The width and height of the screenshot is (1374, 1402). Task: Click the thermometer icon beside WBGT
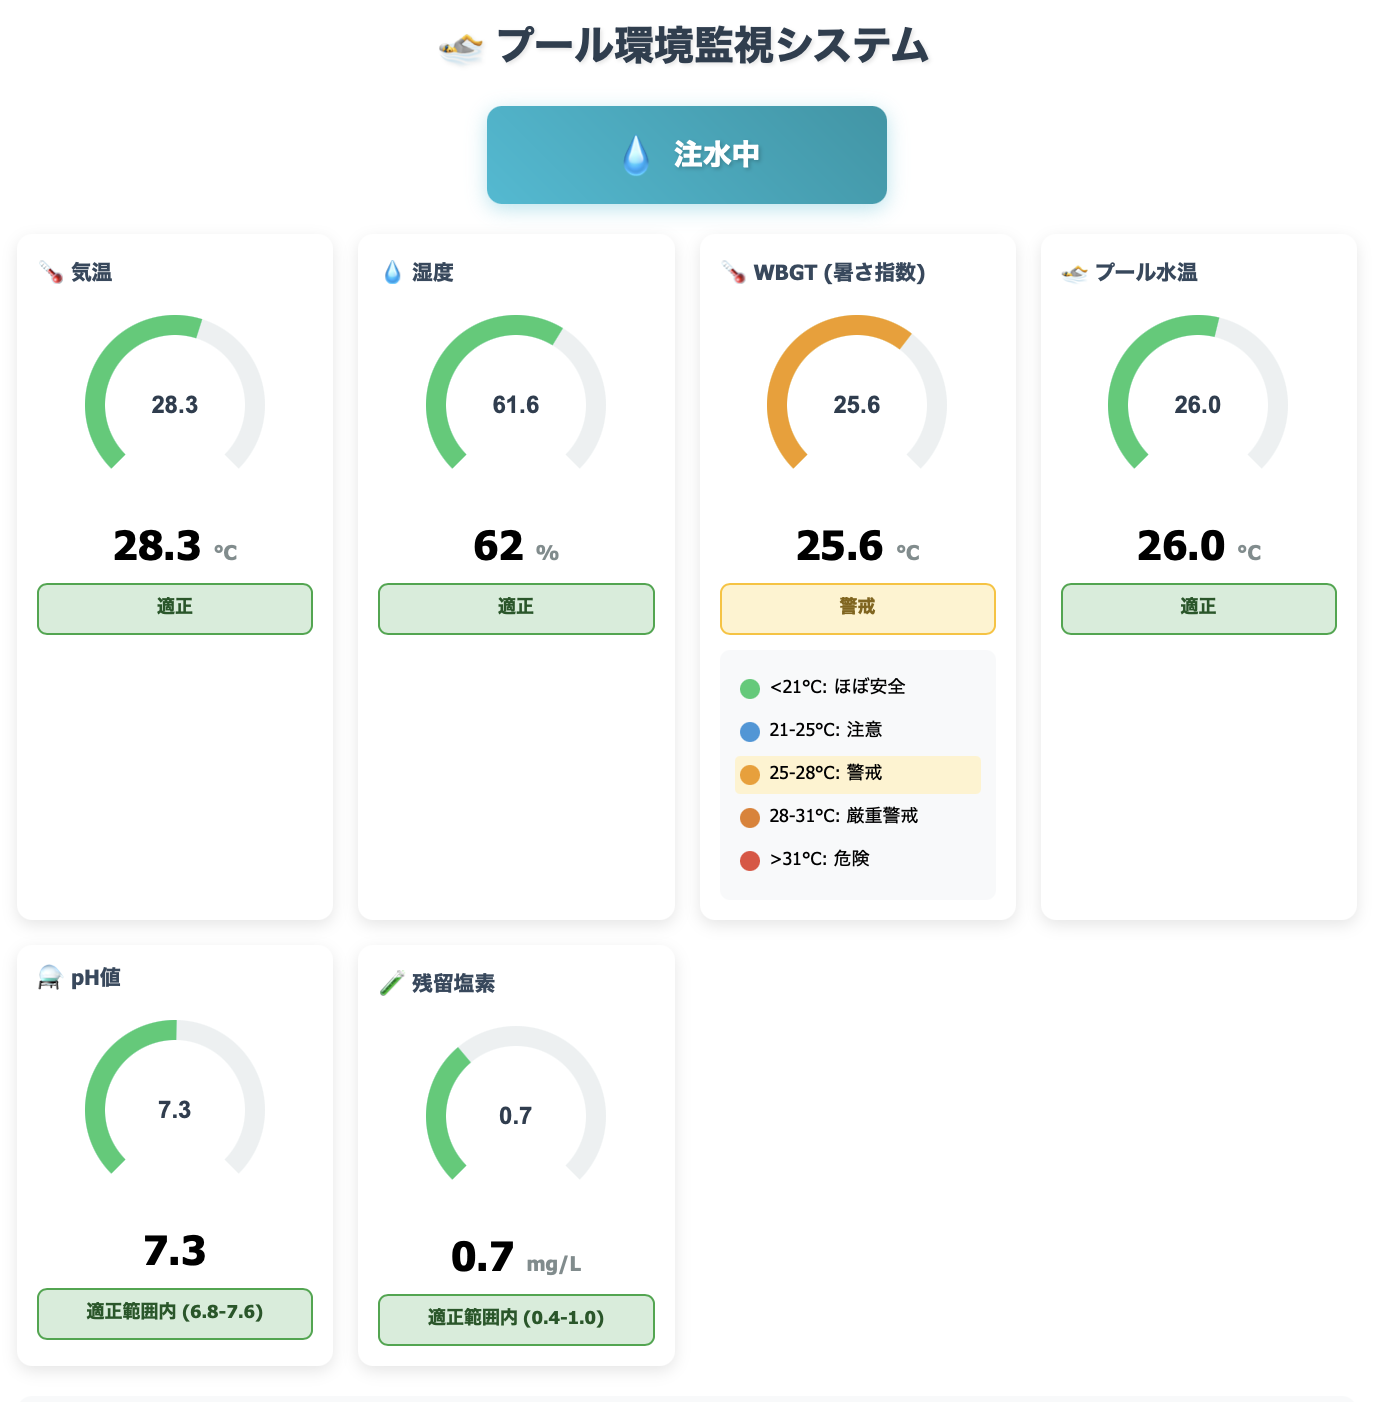point(734,272)
